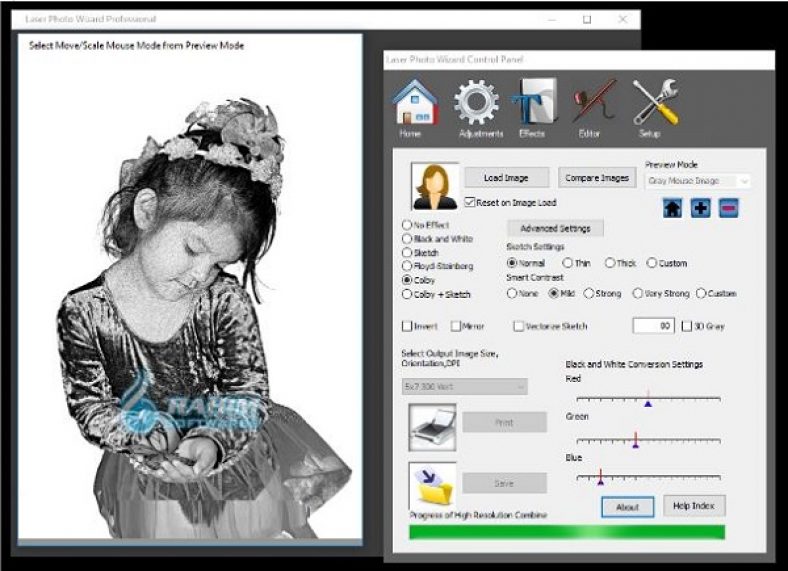Enable the Vectorize Sketch checkbox
This screenshot has width=788, height=571.
click(518, 326)
